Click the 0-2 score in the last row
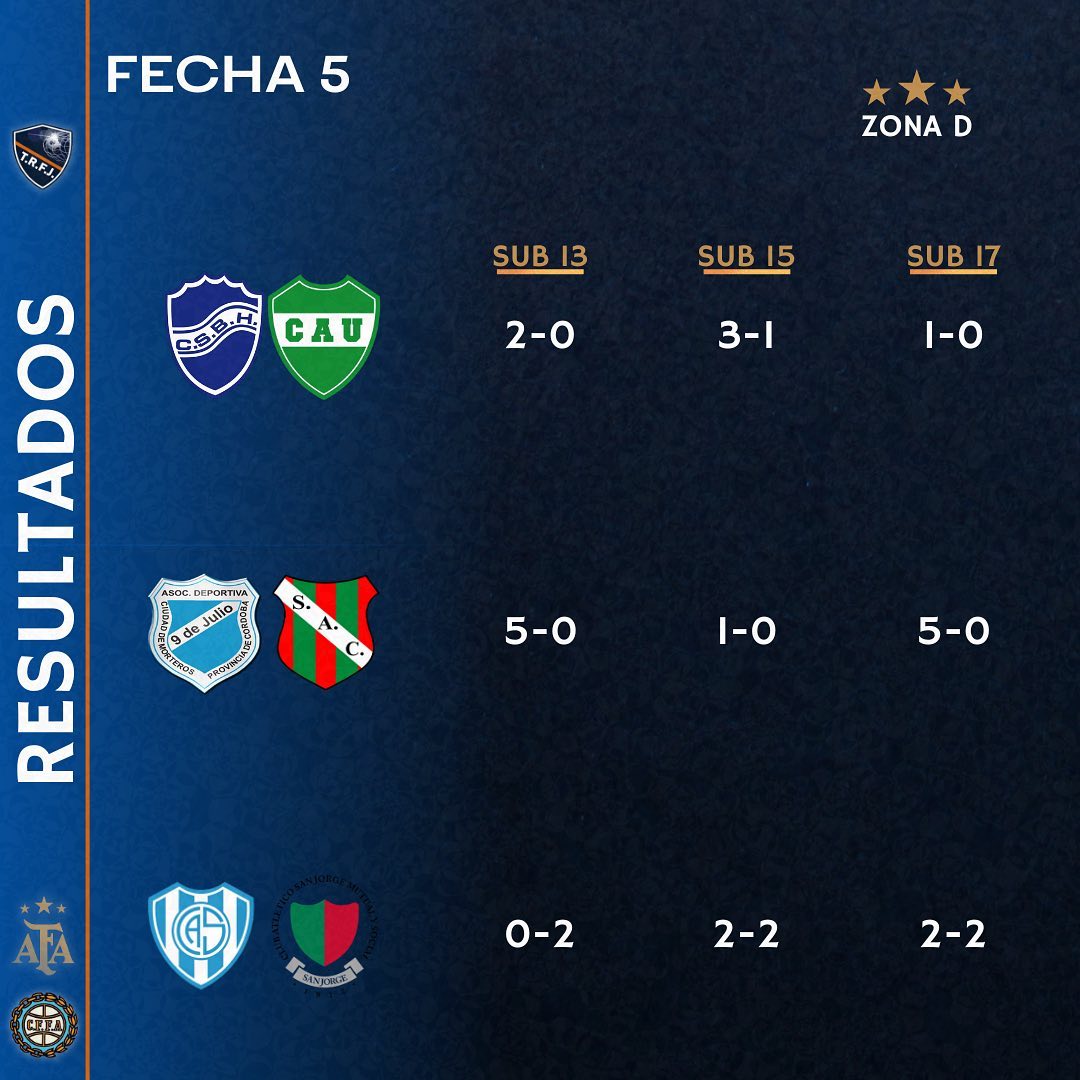 [540, 934]
